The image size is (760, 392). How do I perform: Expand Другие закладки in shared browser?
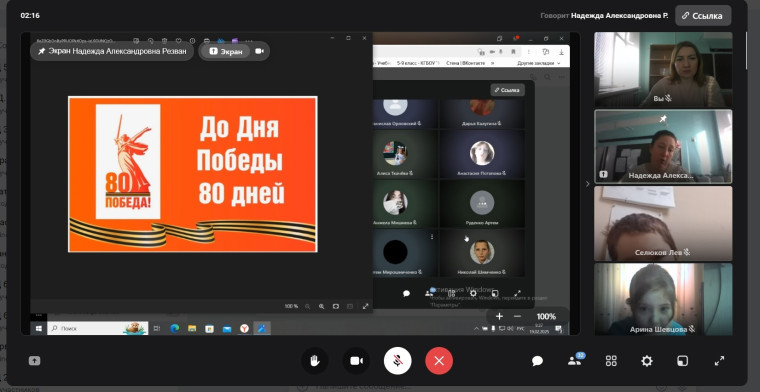click(x=538, y=63)
